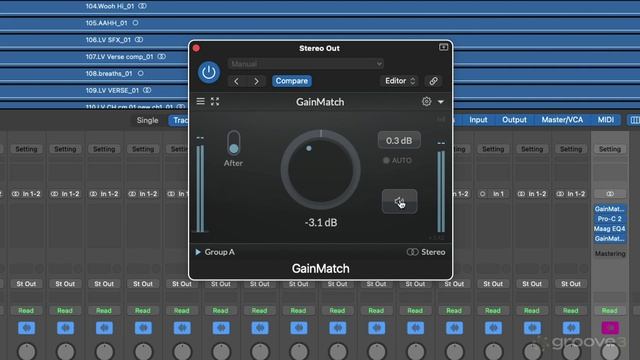640x360 pixels.
Task: Click the stereo format icon above GainMat... inserts
Action: point(610,194)
